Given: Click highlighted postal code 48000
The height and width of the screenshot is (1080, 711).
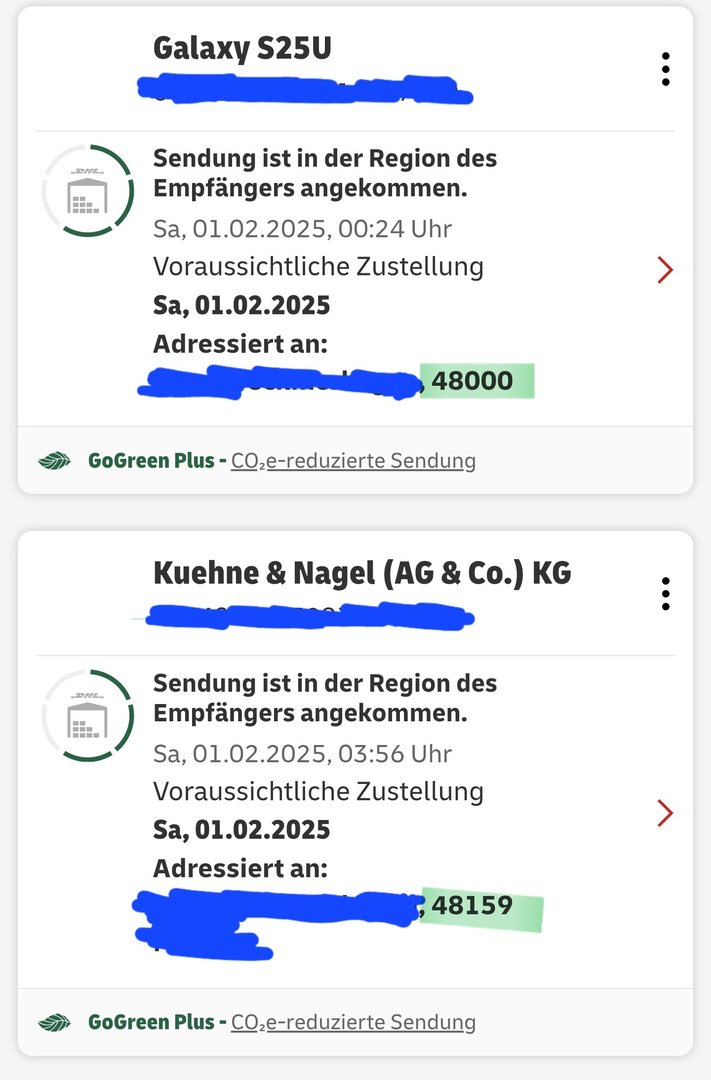Looking at the screenshot, I should pyautogui.click(x=473, y=381).
